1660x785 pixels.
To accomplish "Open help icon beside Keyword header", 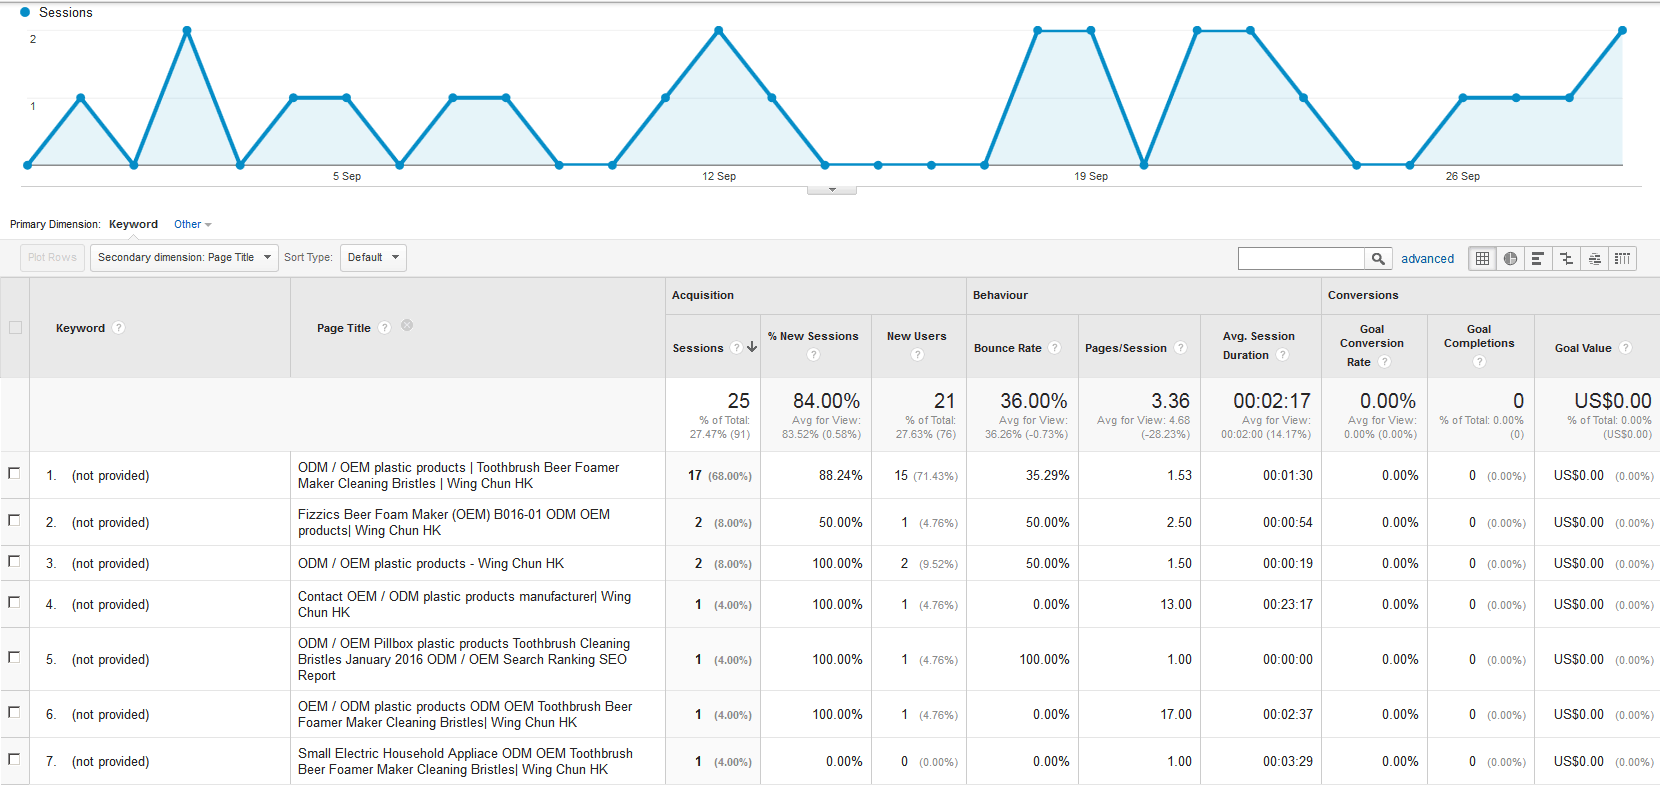I will pos(118,328).
